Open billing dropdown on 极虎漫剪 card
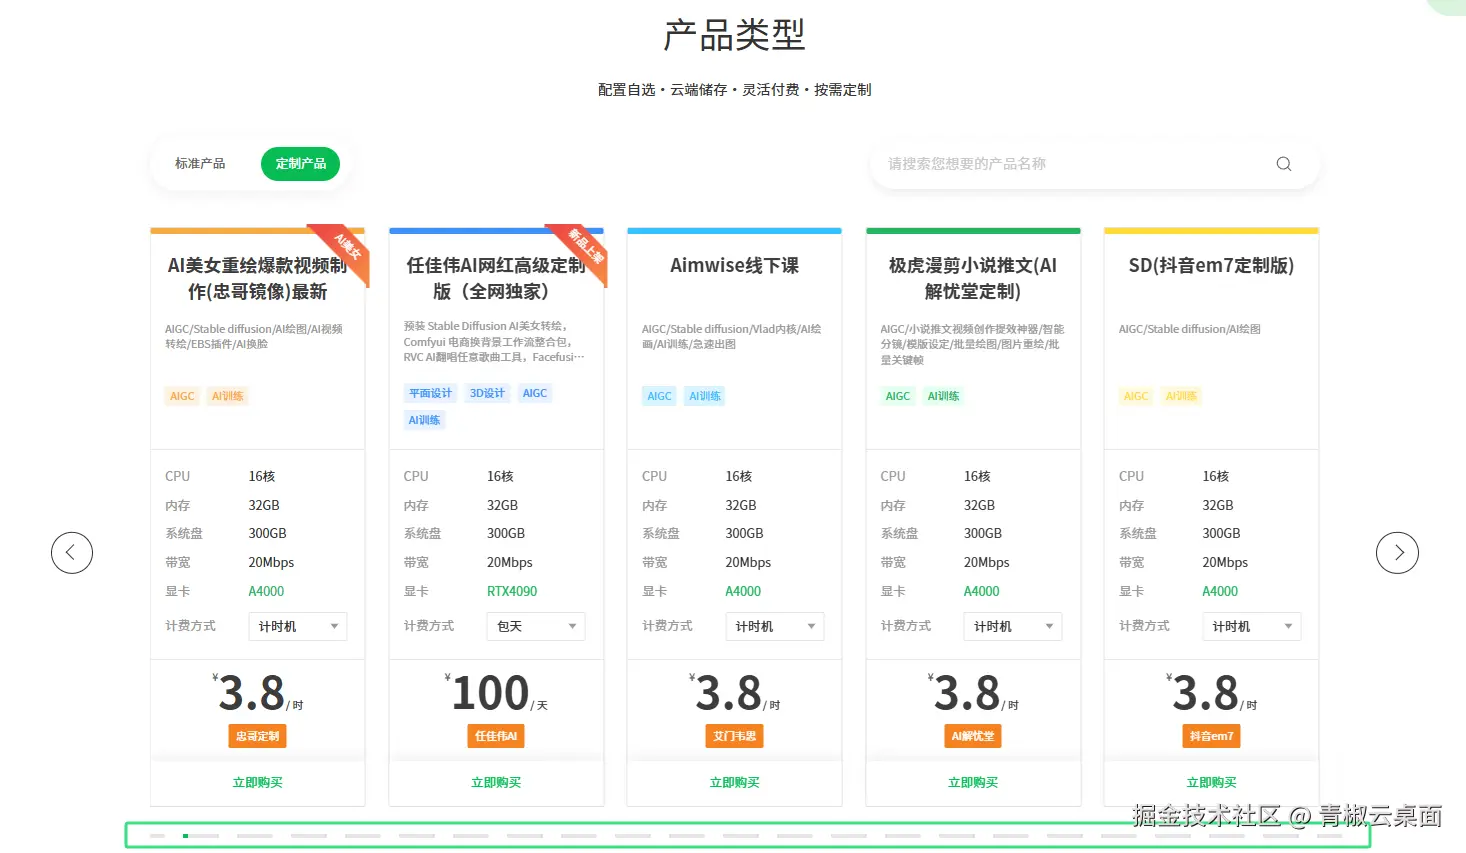The width and height of the screenshot is (1466, 853). [x=1013, y=626]
